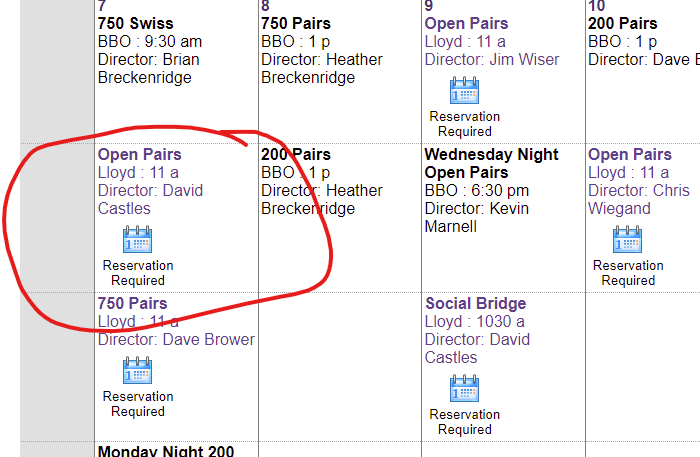Select the calendar icon under Dave Brower's 750 Pairs
700x457 pixels.
click(x=137, y=371)
